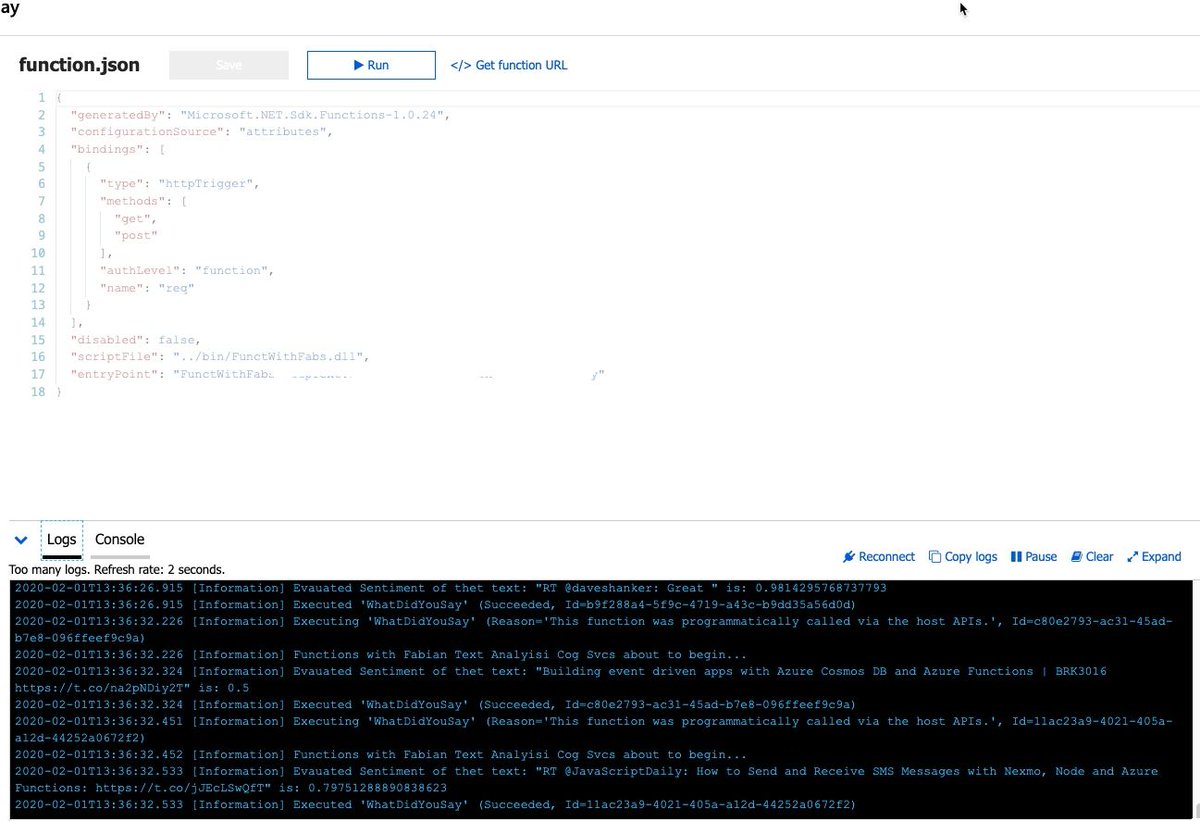This screenshot has height=821, width=1200.
Task: Select the Logs tab
Action: 61,540
